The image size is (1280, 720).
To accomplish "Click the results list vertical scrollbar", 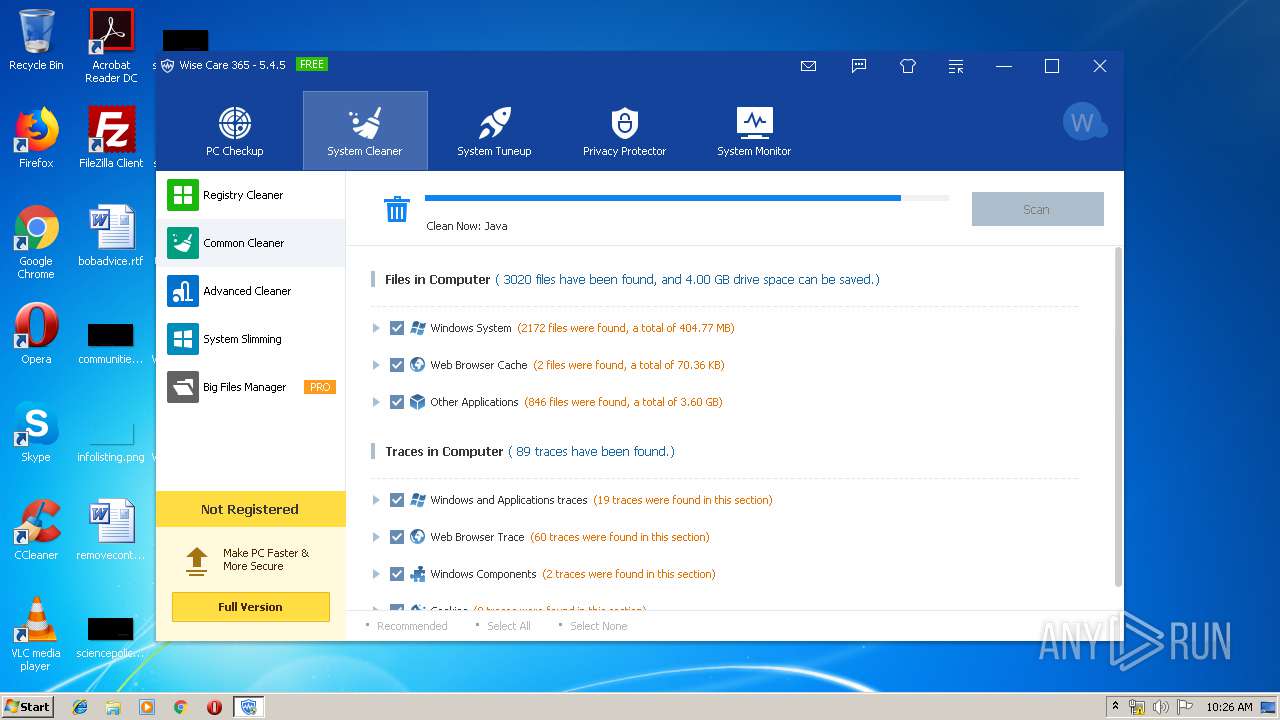I will [x=1117, y=418].
